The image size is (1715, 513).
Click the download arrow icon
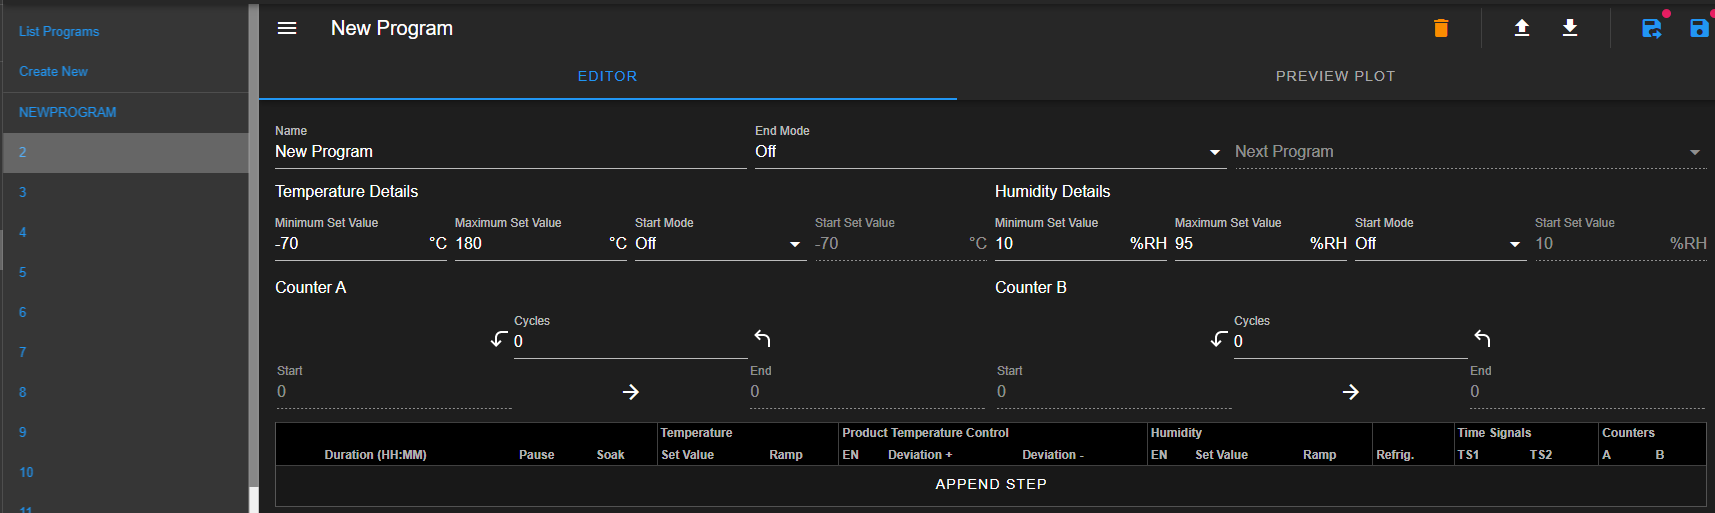click(1570, 28)
